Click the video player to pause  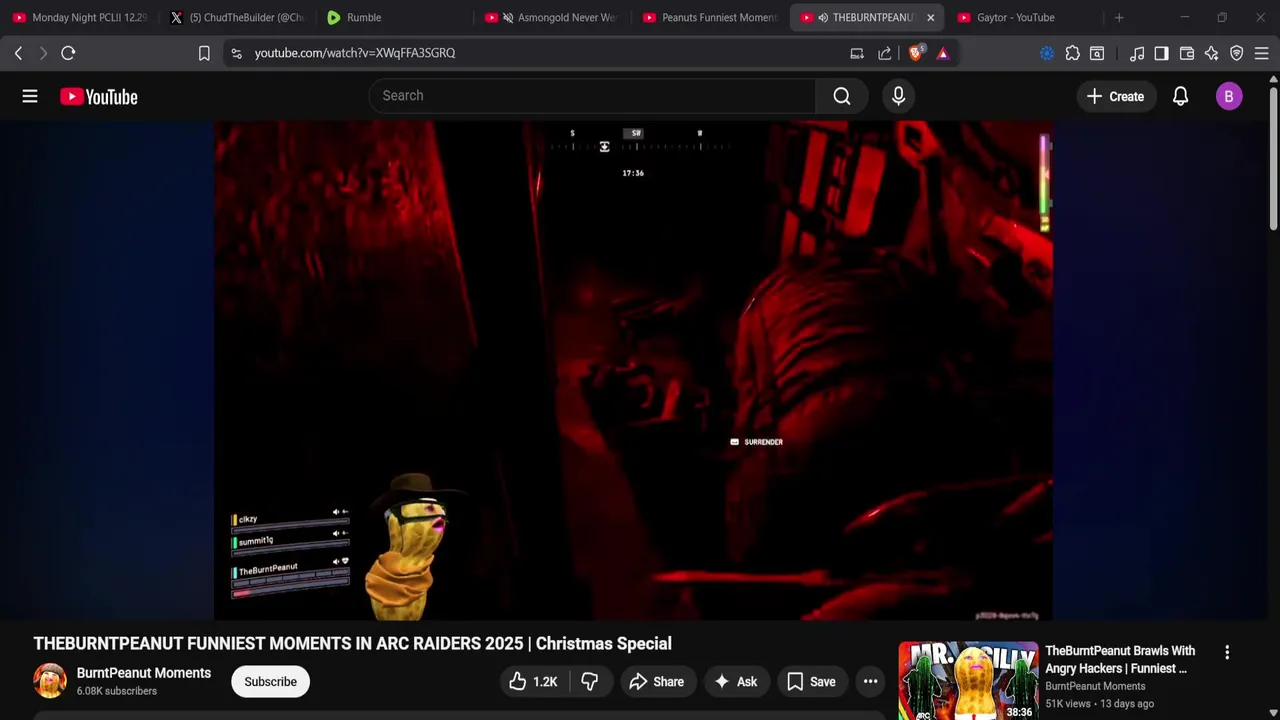(633, 370)
